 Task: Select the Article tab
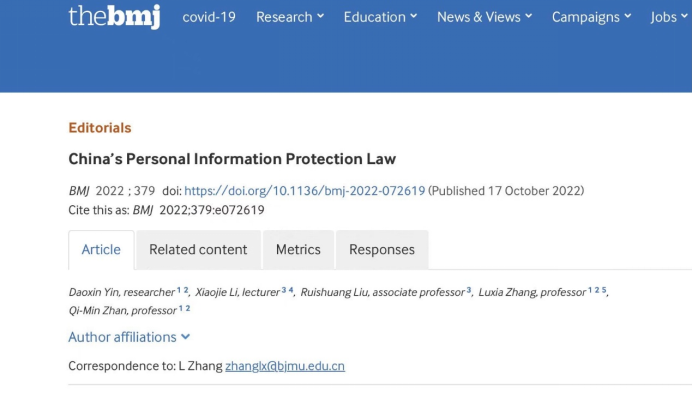101,250
